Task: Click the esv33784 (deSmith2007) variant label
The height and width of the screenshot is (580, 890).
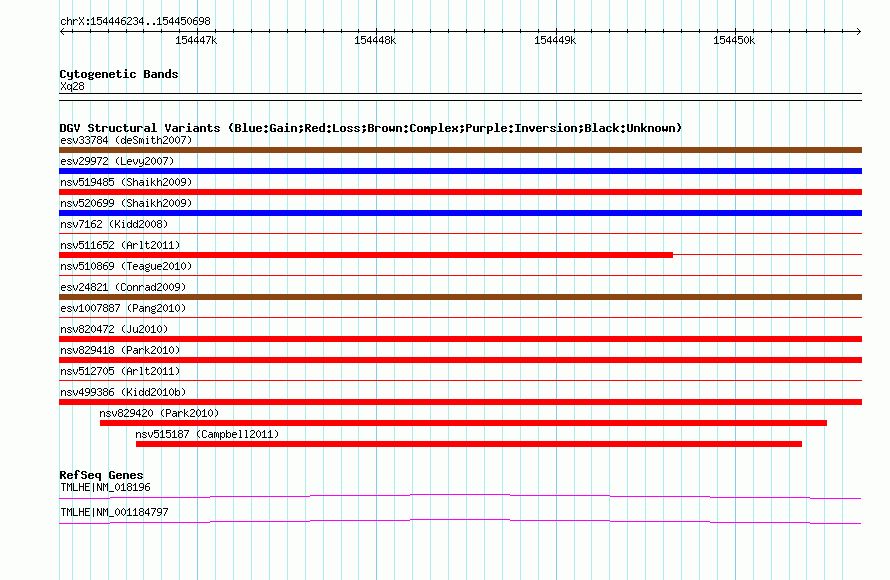Action: (126, 140)
